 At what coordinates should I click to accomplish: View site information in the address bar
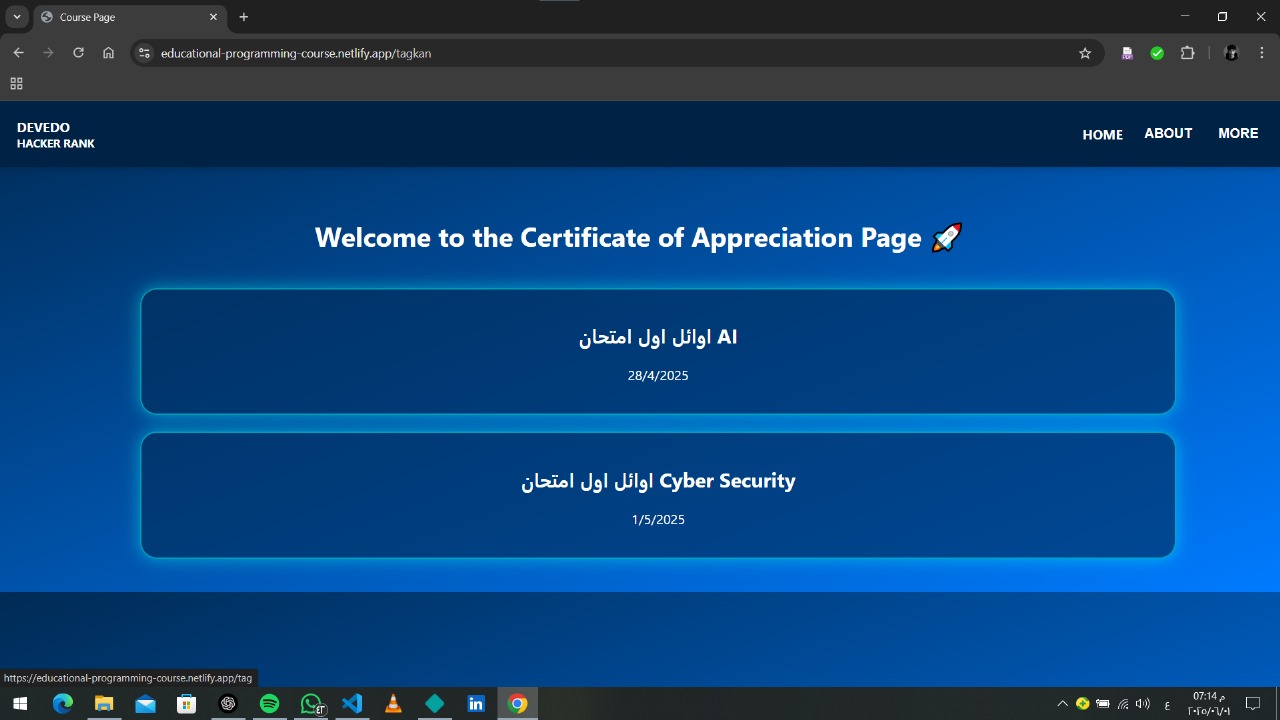144,53
